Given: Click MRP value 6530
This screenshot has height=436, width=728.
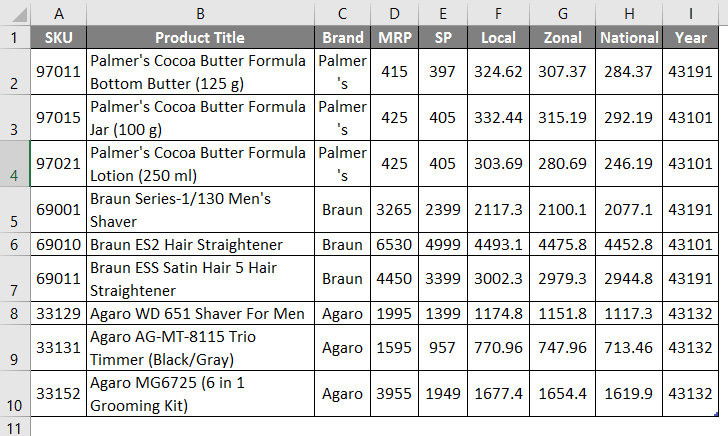Looking at the screenshot, I should 394,245.
